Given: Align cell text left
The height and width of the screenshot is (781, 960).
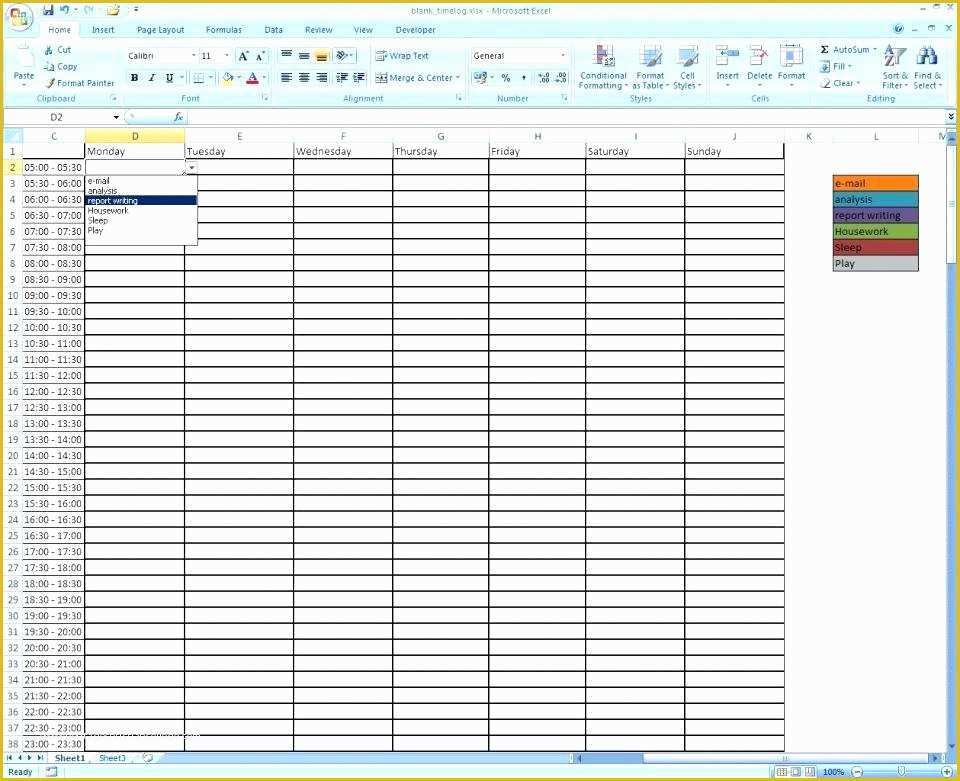Looking at the screenshot, I should pos(286,78).
